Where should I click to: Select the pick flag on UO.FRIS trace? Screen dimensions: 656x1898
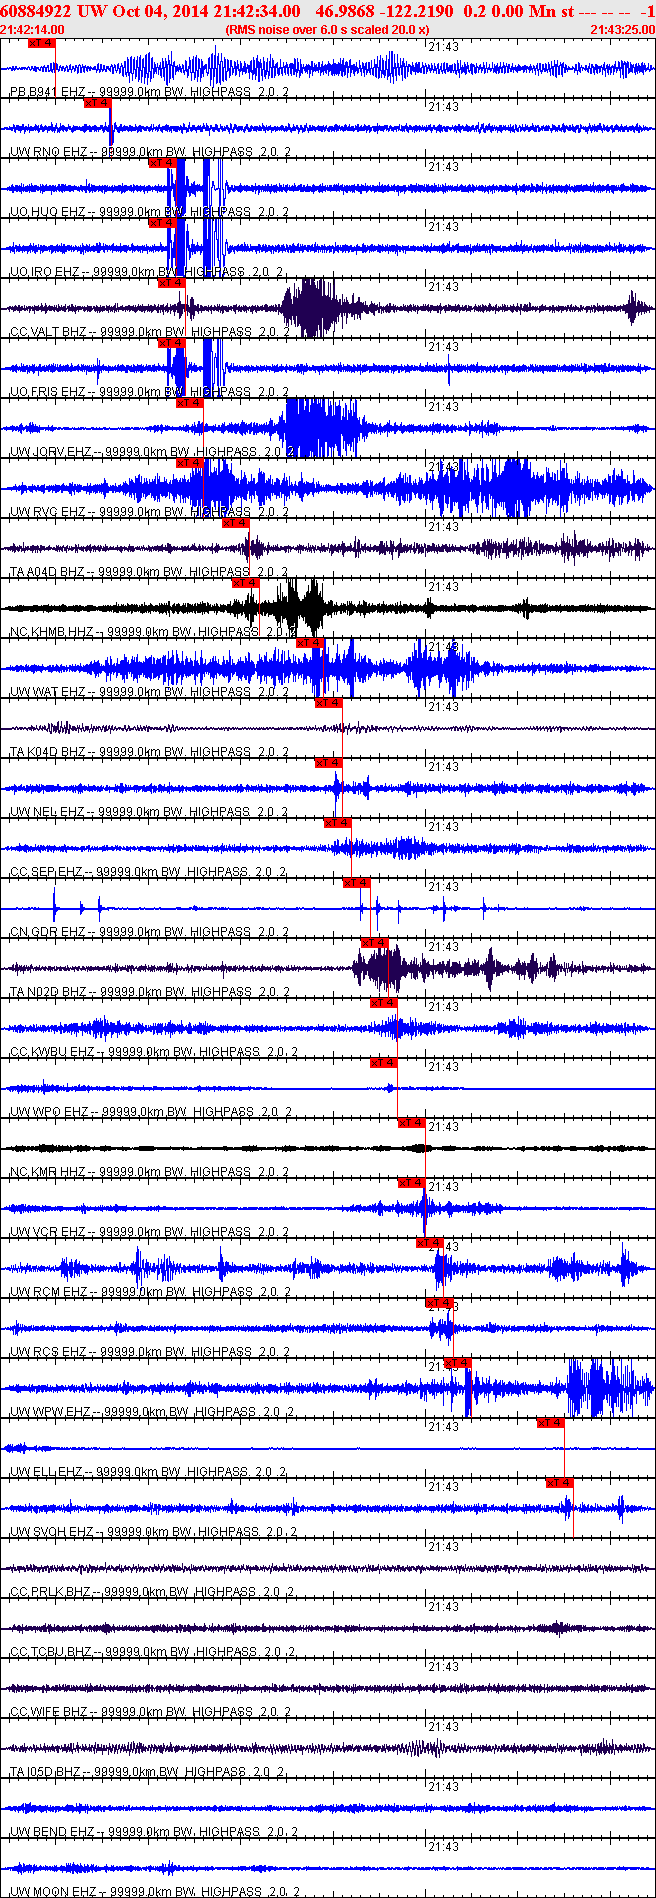click(x=172, y=343)
